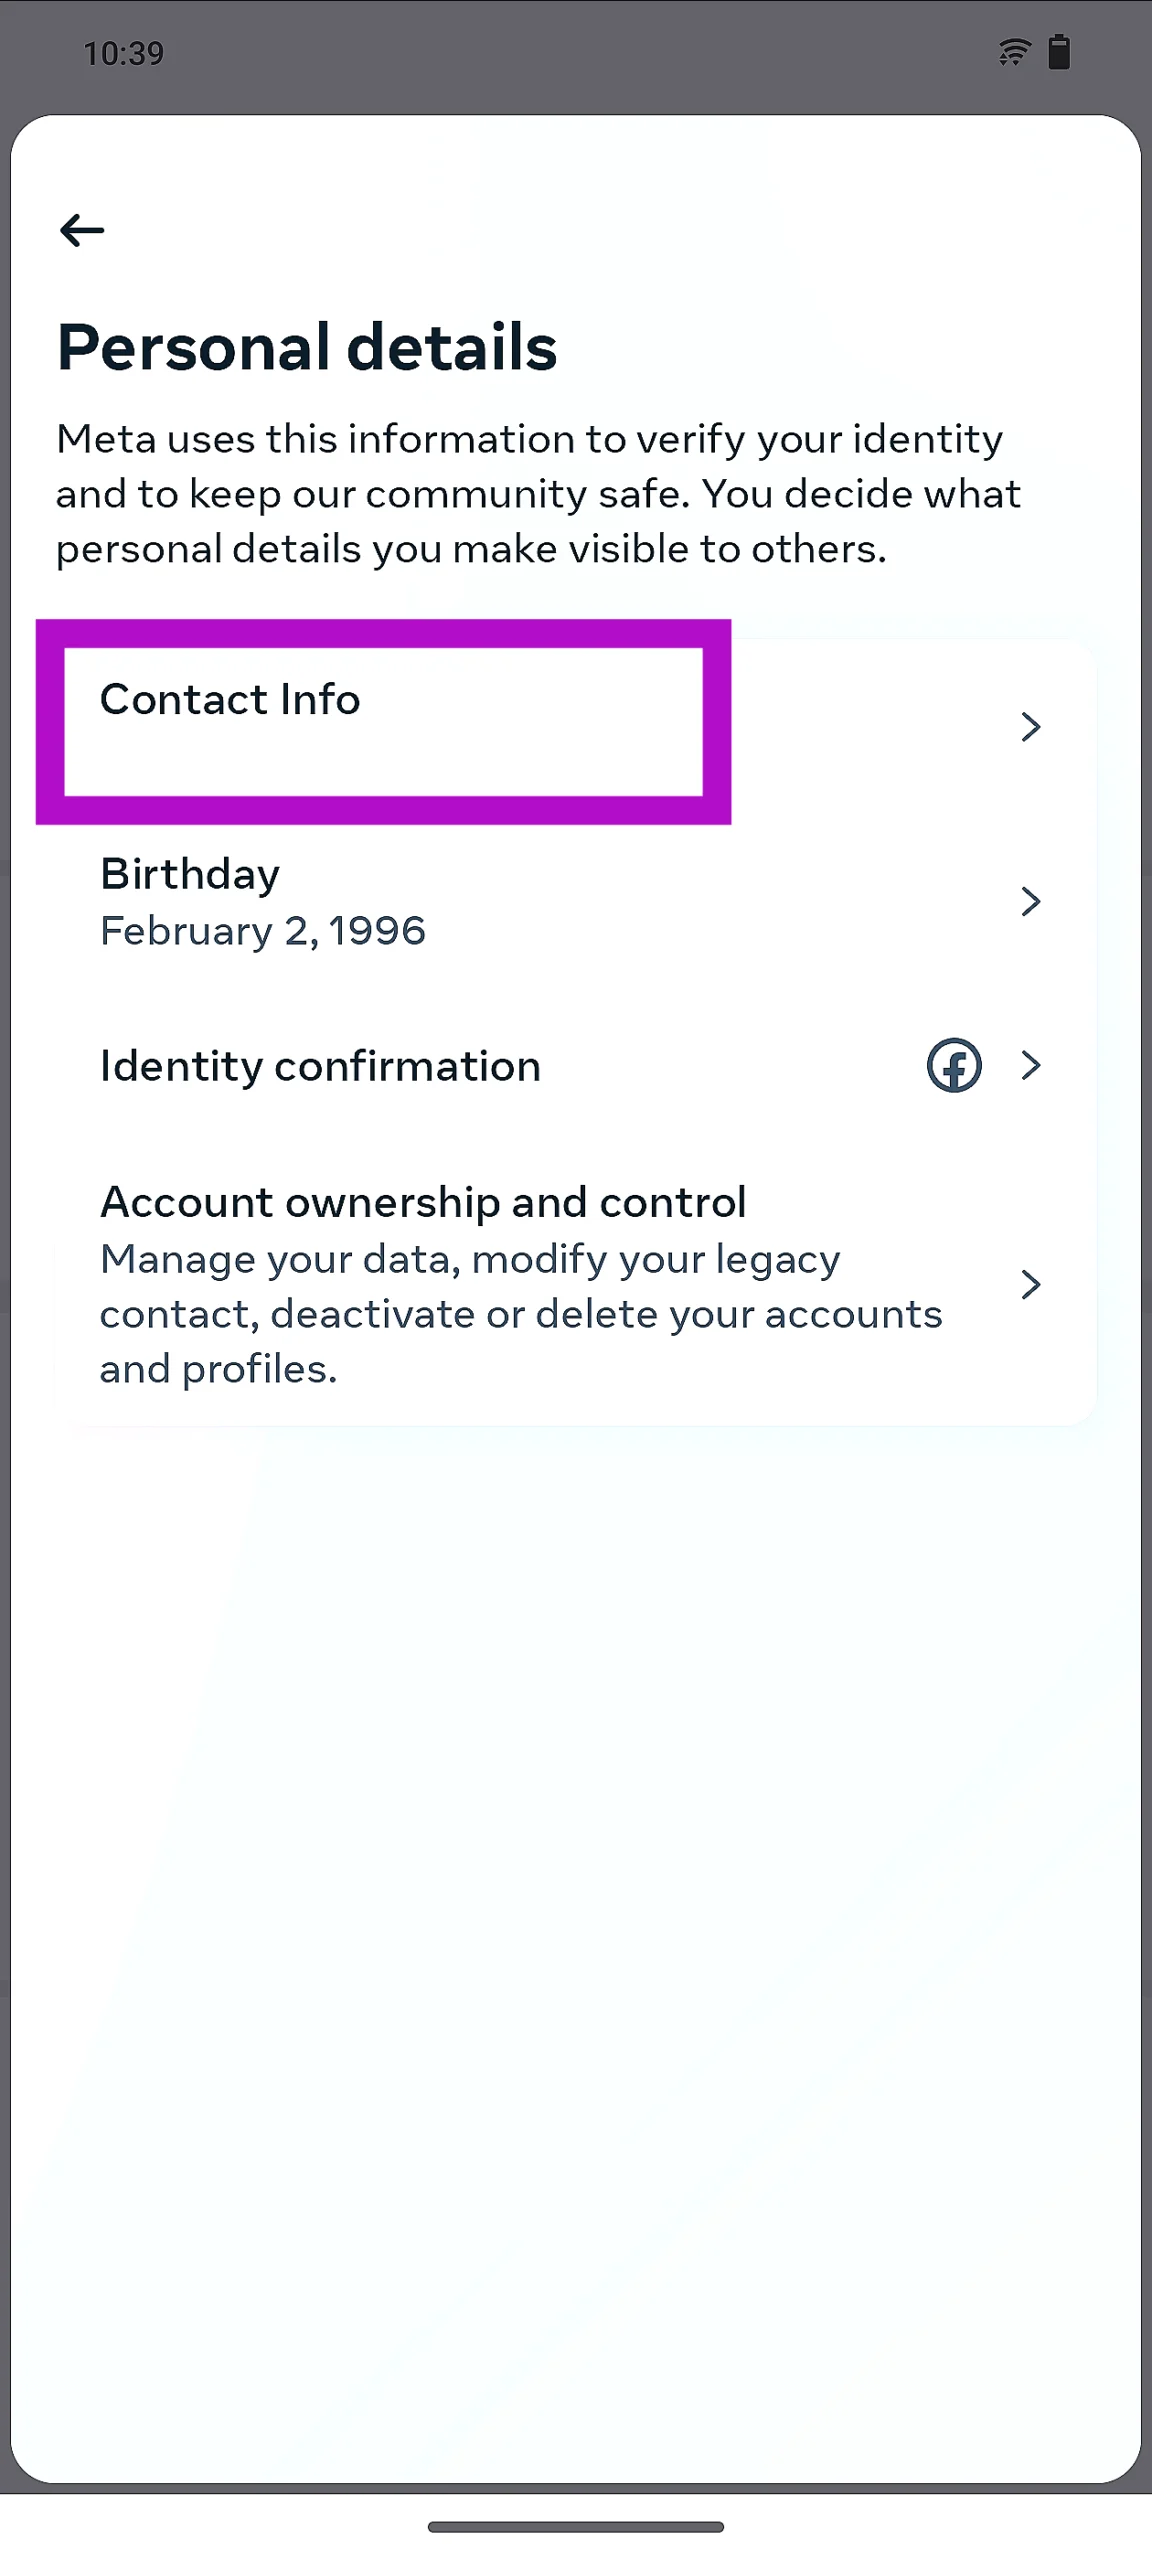Click the Facebook logo icon
Image resolution: width=1152 pixels, height=2560 pixels.
click(x=953, y=1065)
